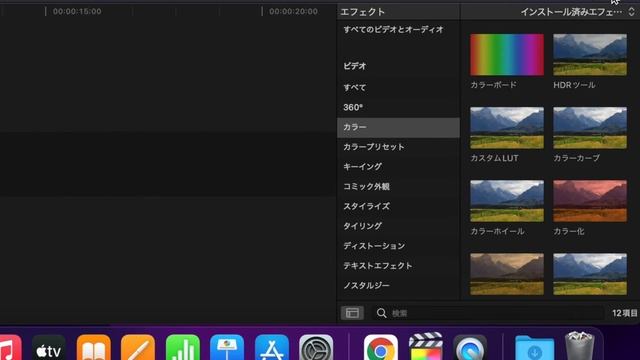Select すべてのビデオとオーディオ category
The width and height of the screenshot is (640, 360).
pyautogui.click(x=393, y=29)
